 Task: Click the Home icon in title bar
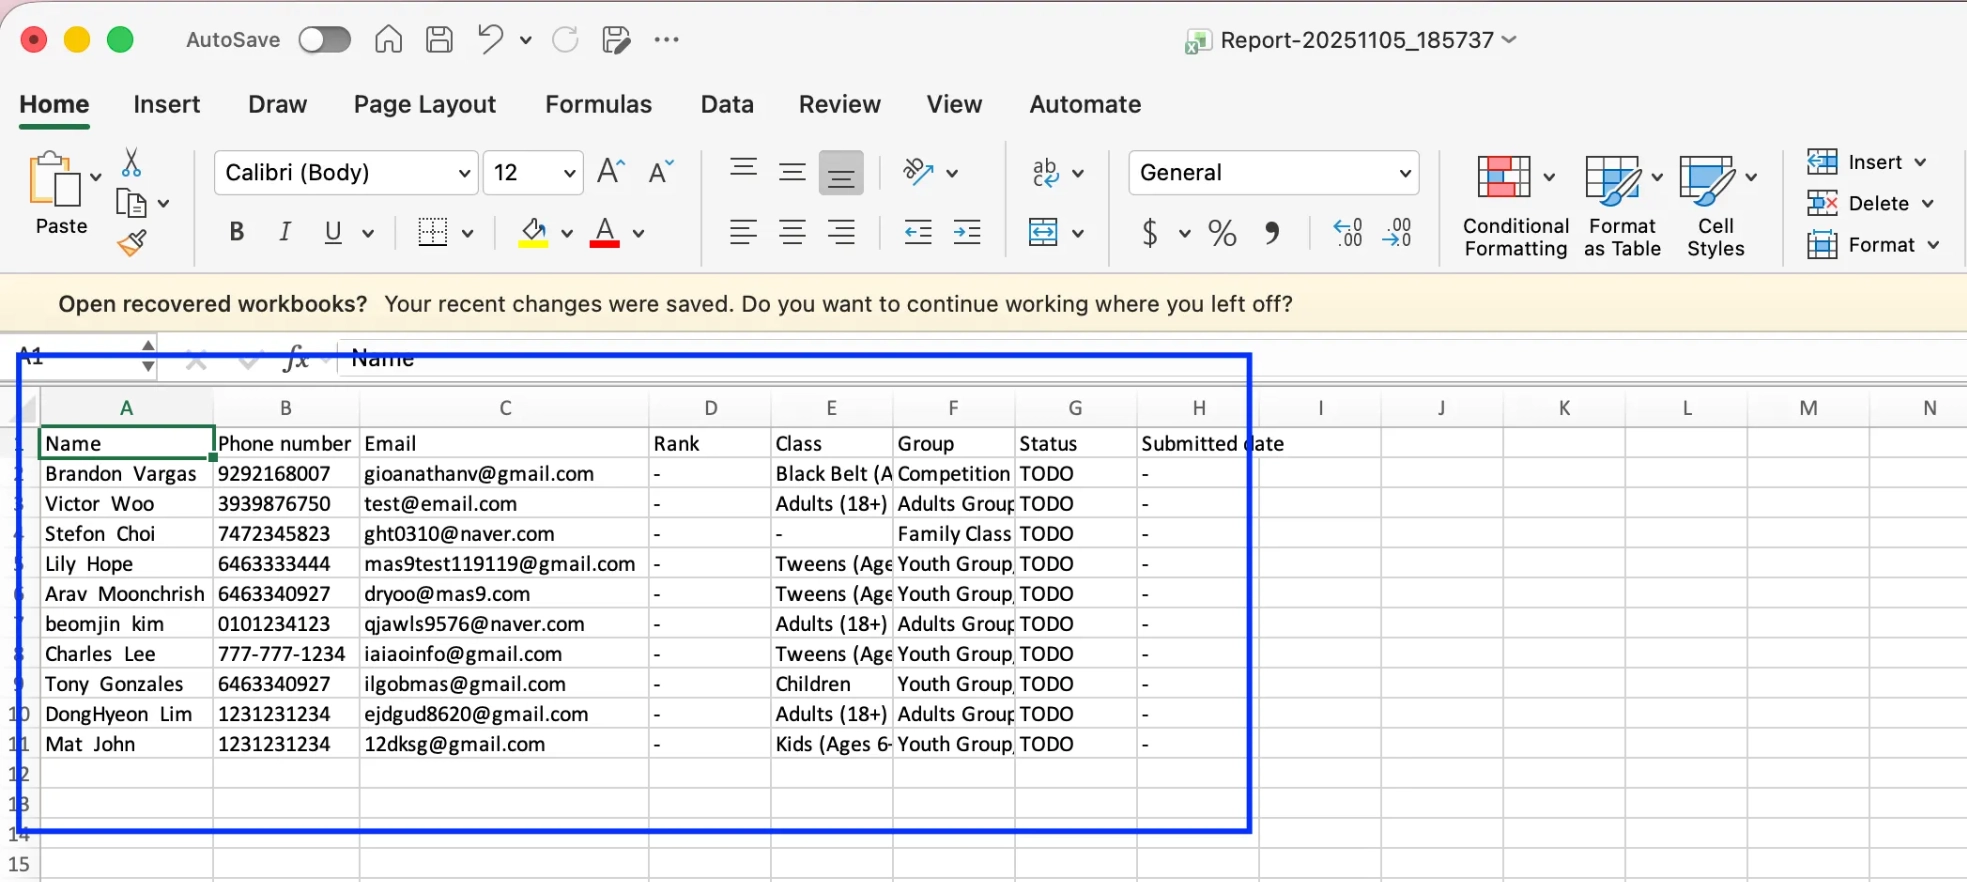point(388,40)
